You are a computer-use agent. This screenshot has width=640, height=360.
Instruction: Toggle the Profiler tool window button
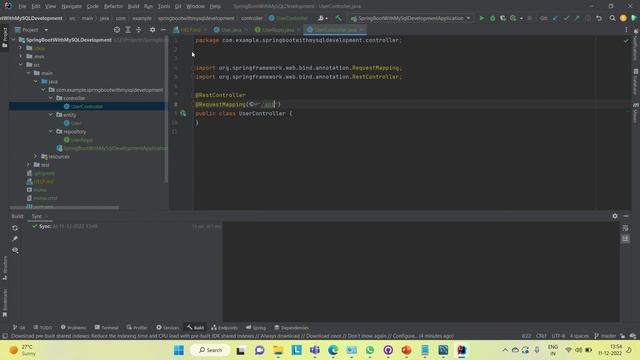[137, 328]
